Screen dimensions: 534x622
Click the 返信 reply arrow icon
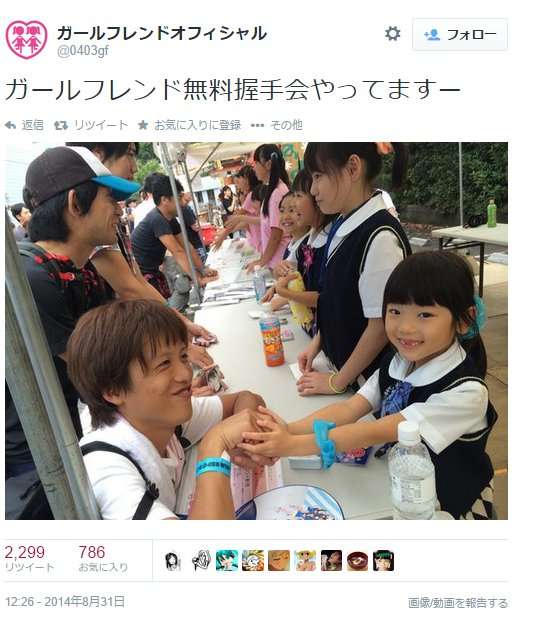[10, 126]
